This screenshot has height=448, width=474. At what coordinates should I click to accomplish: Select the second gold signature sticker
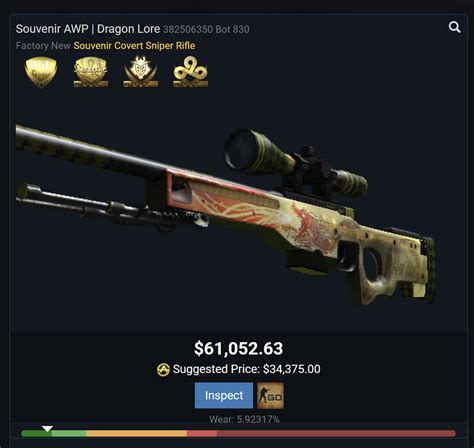[x=91, y=72]
